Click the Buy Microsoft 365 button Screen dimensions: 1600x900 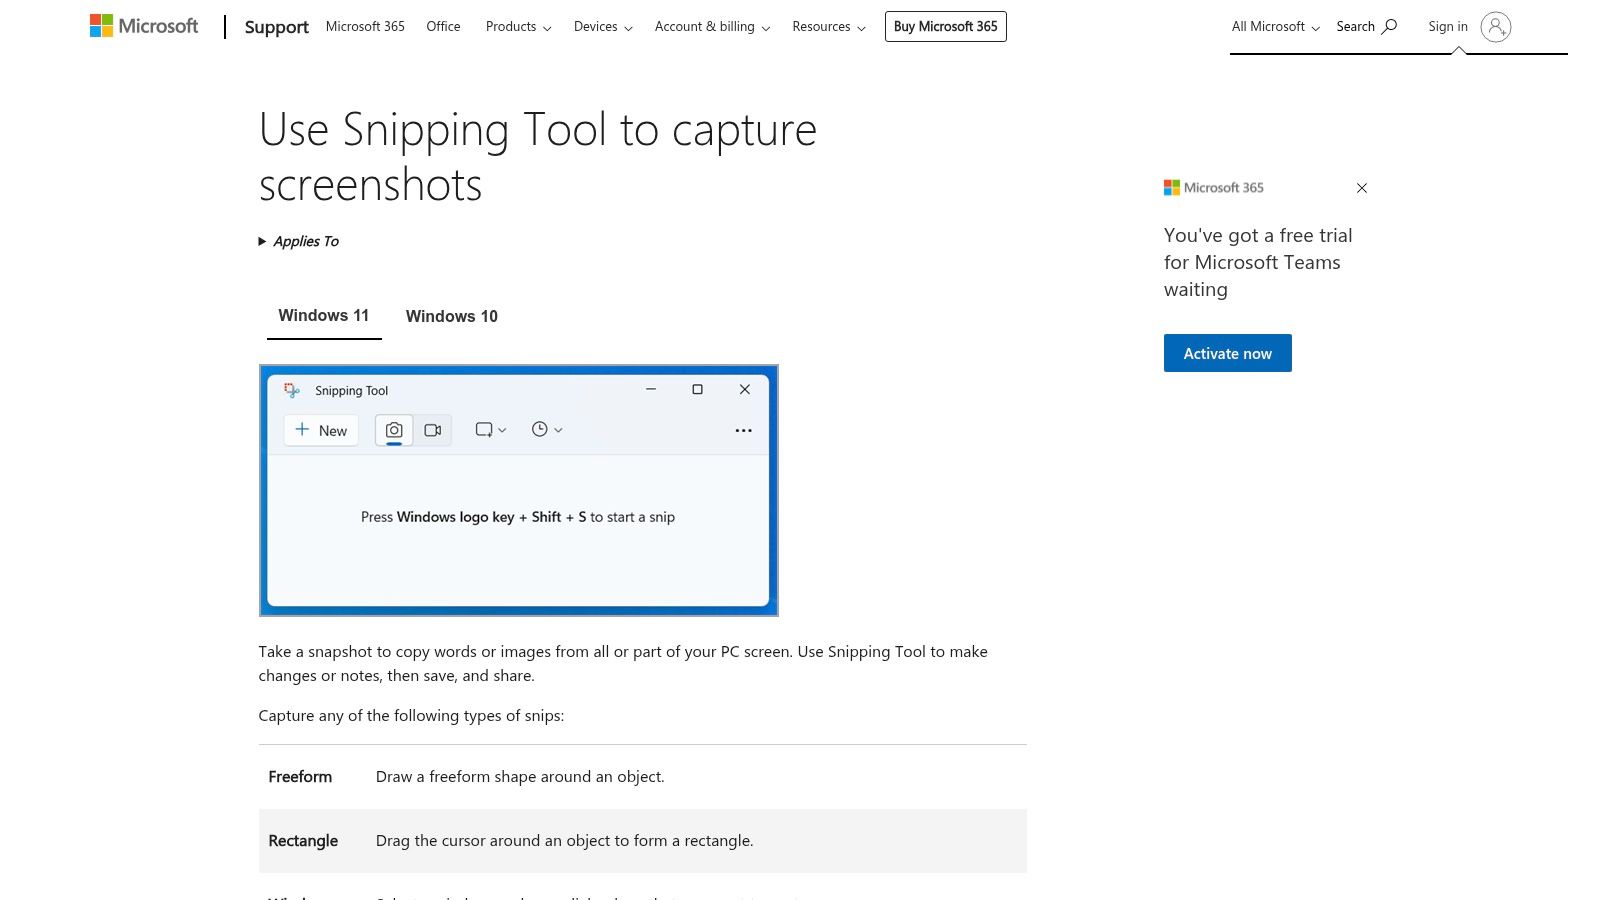[945, 27]
